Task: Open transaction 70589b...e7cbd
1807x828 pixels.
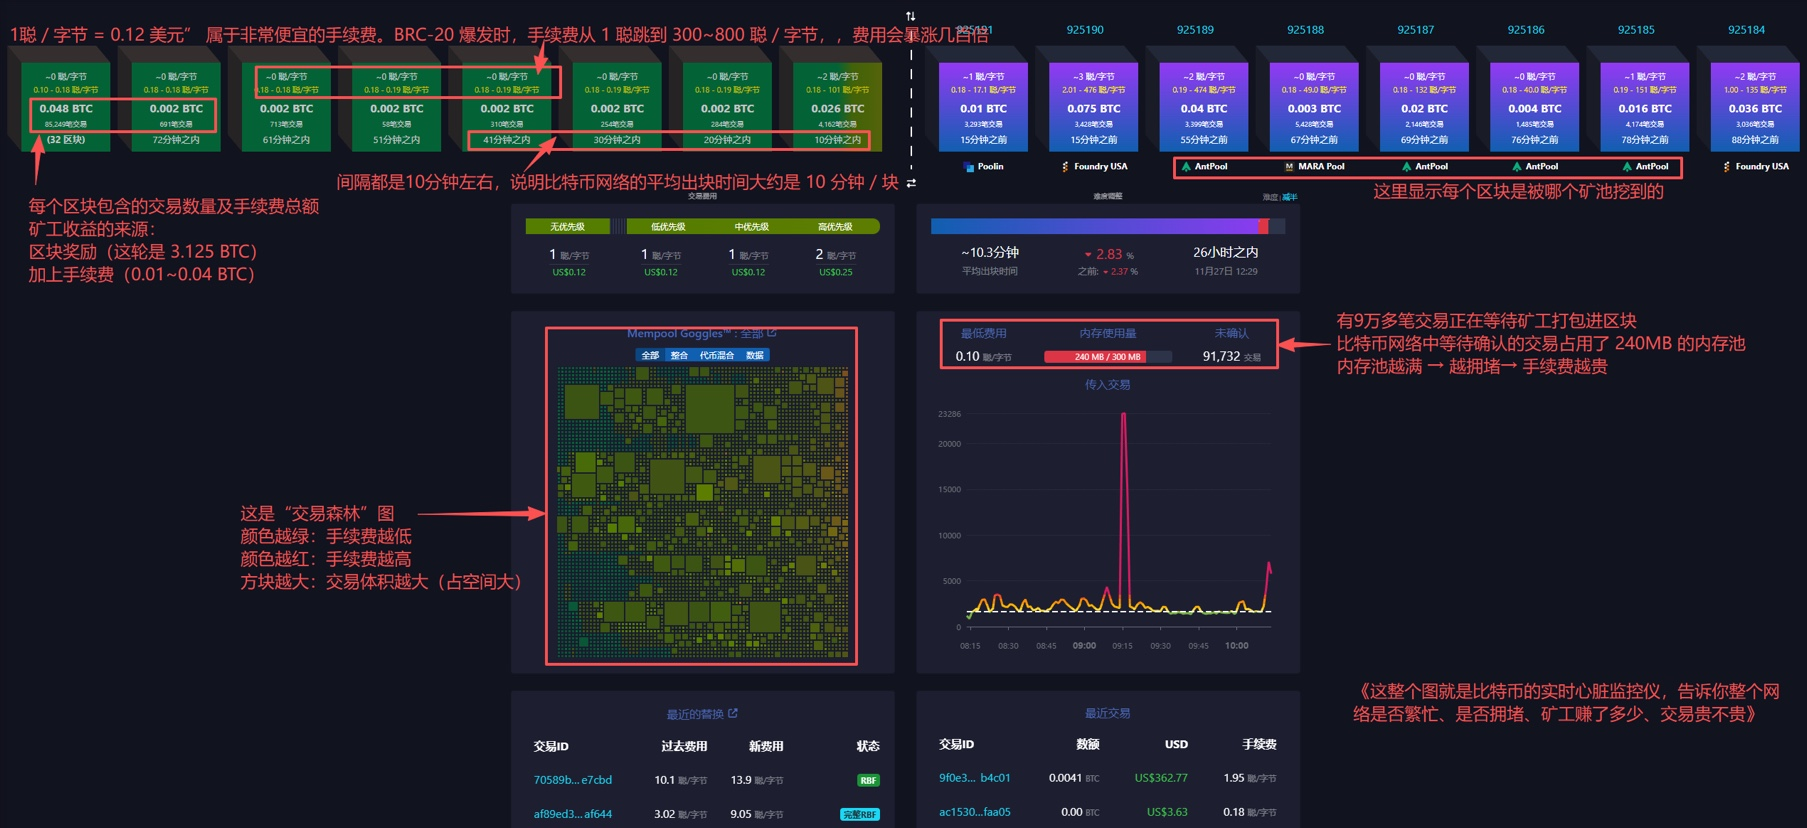Action: tap(572, 780)
